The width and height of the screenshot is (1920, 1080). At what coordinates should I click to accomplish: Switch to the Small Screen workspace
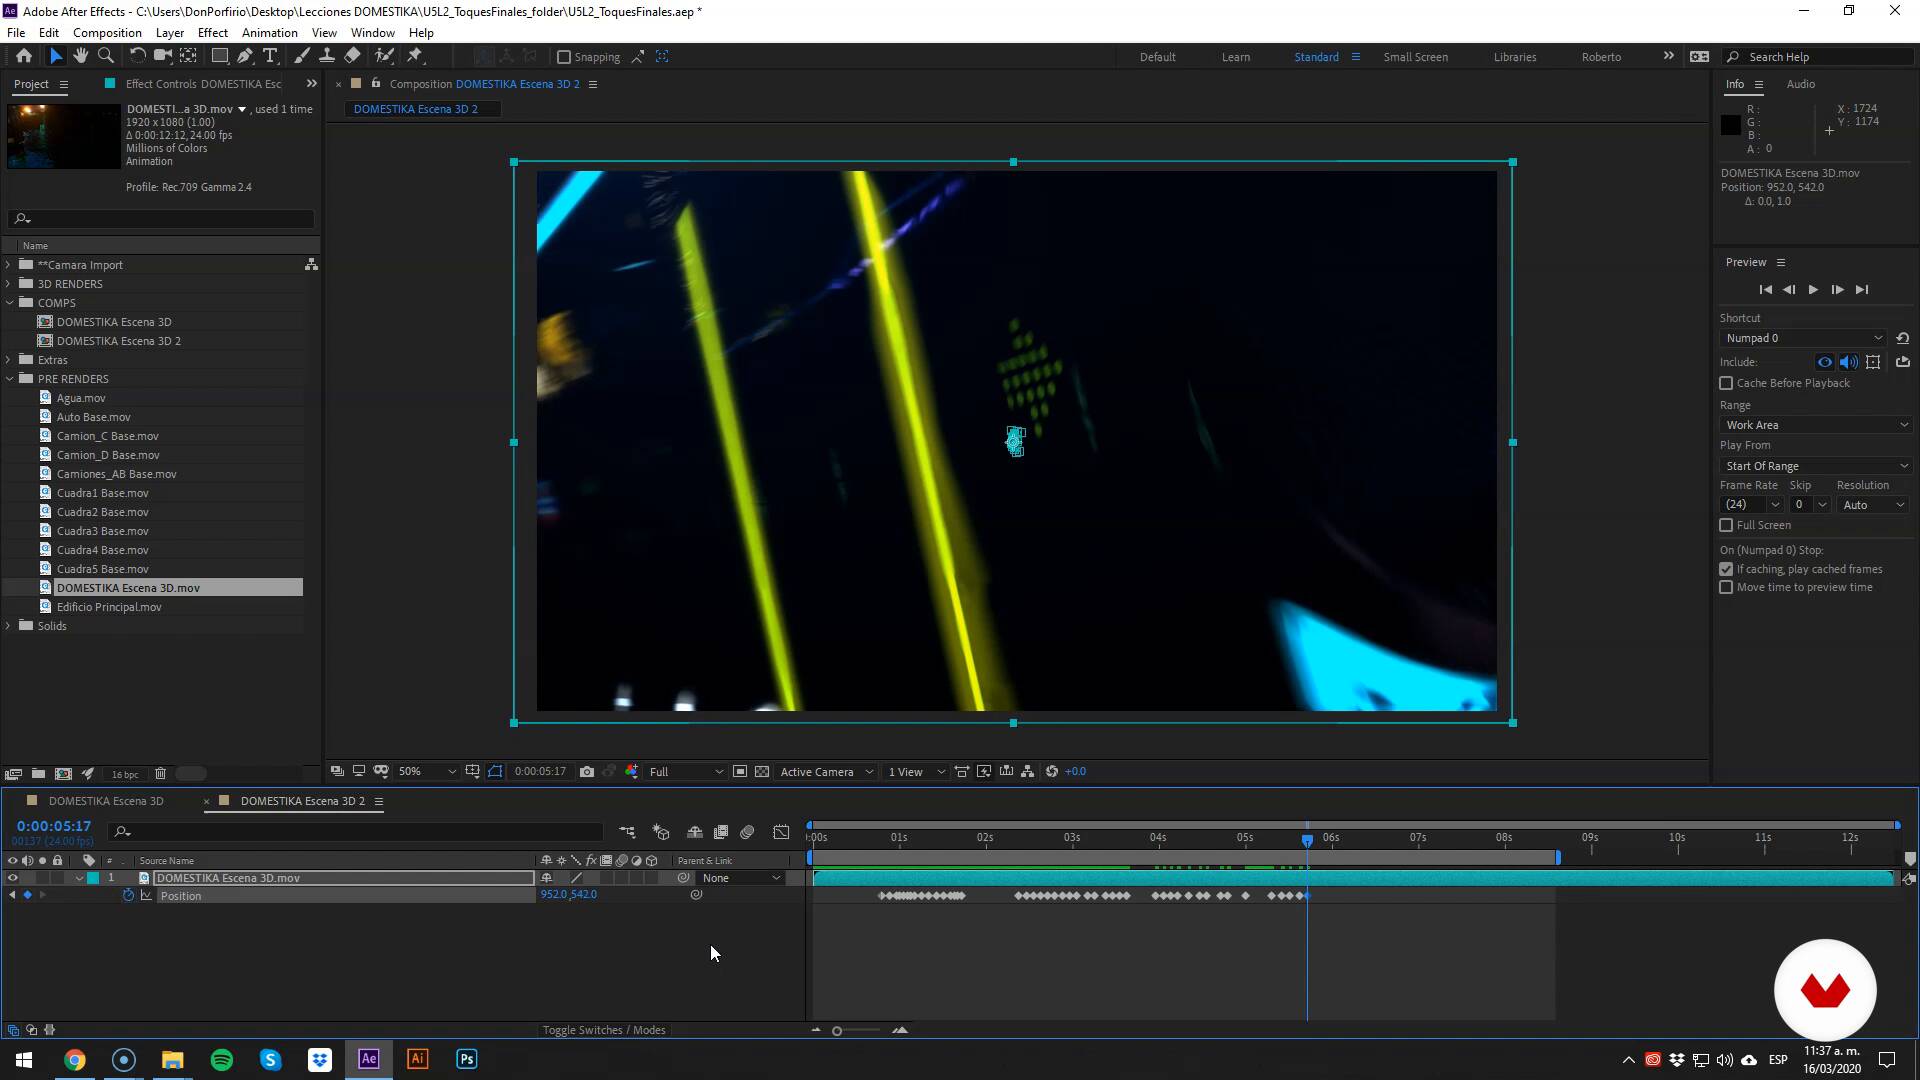coord(1415,57)
